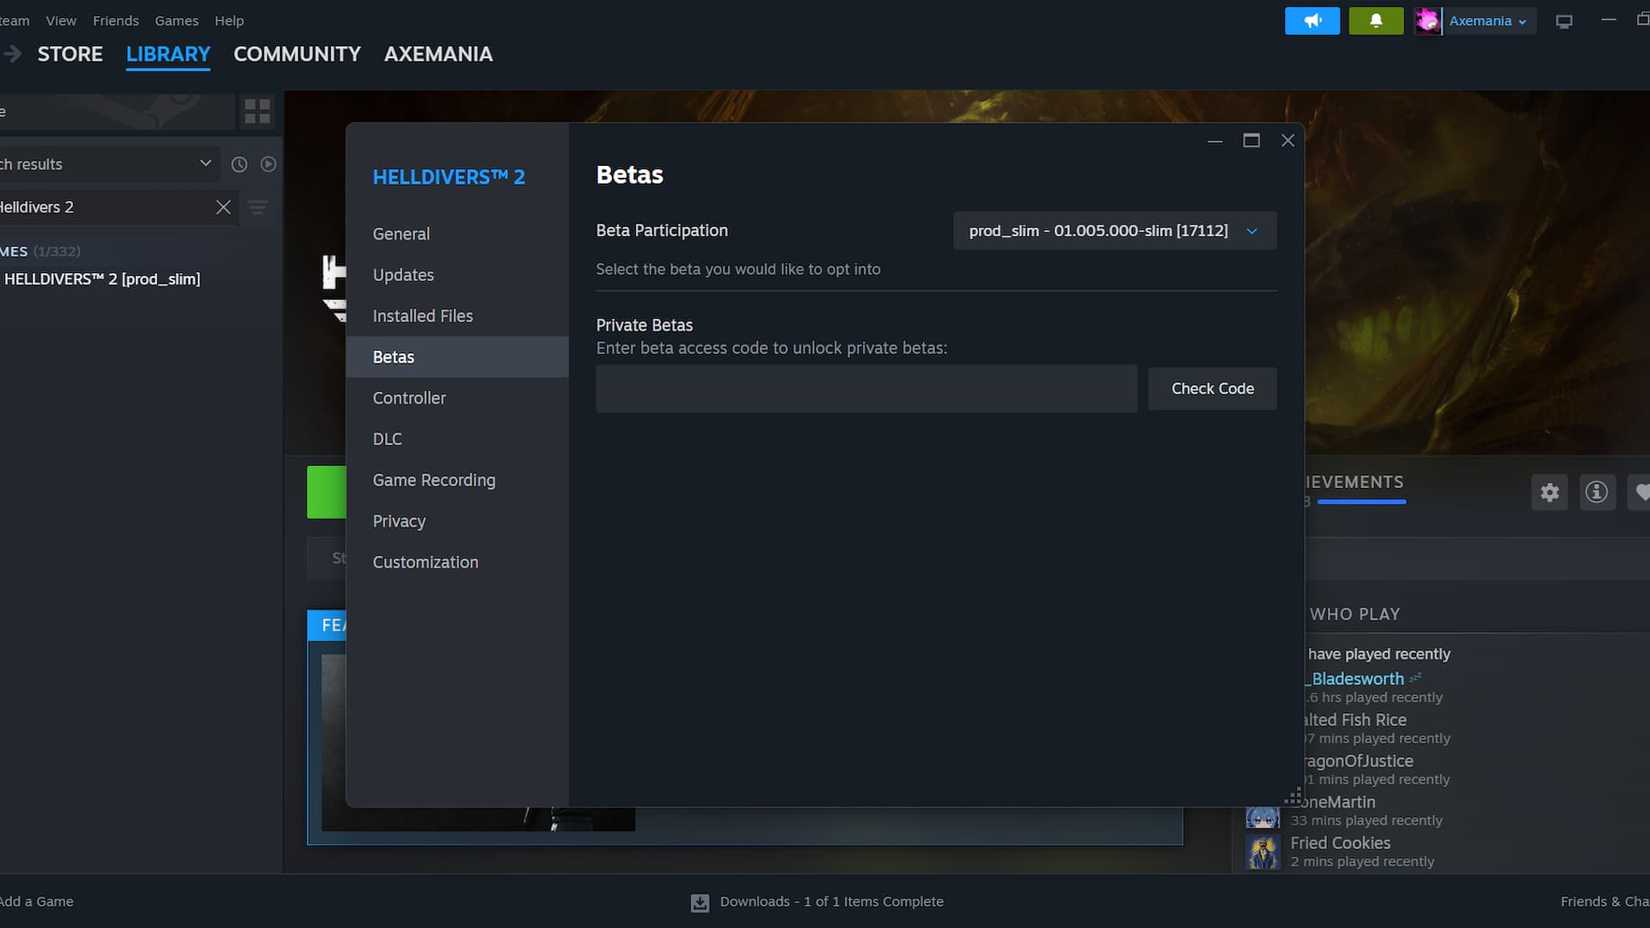Open the Friends menu
The height and width of the screenshot is (928, 1650).
(116, 20)
